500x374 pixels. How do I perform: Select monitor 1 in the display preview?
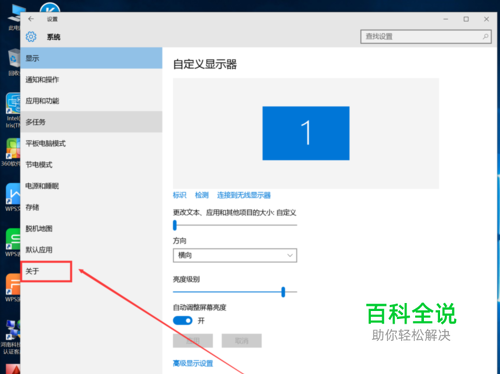click(306, 133)
